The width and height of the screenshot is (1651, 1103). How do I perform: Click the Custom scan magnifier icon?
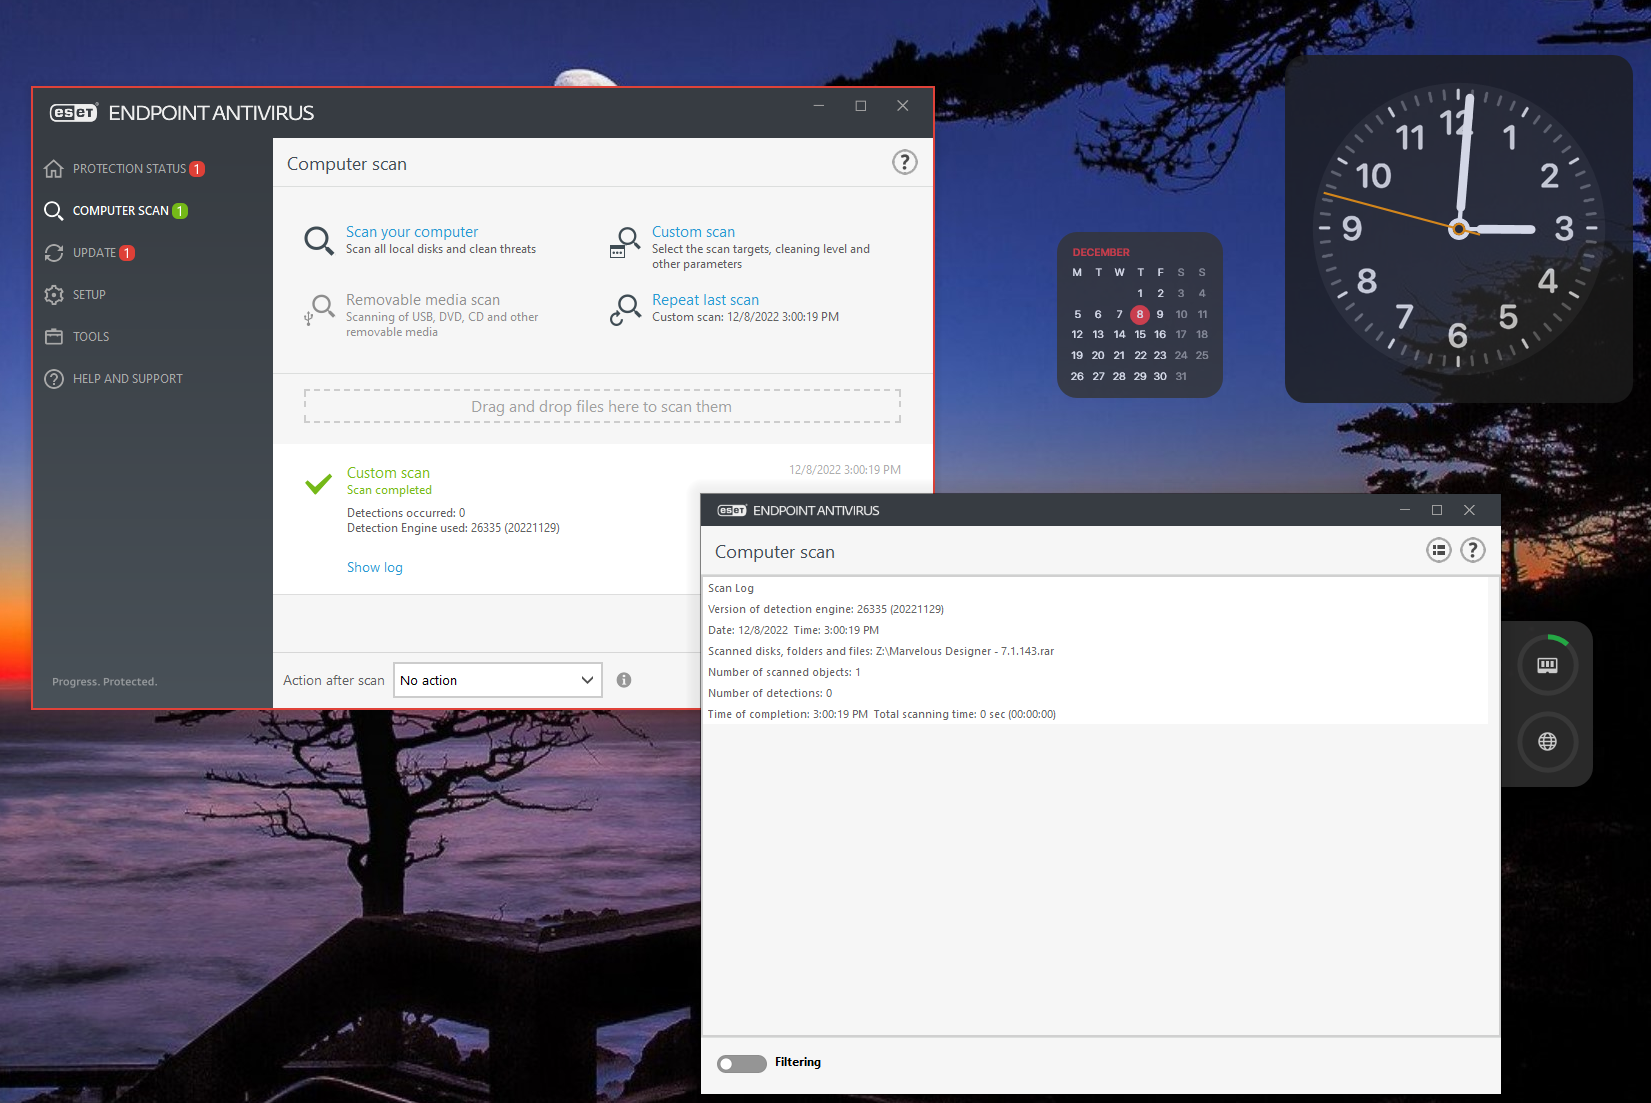625,241
